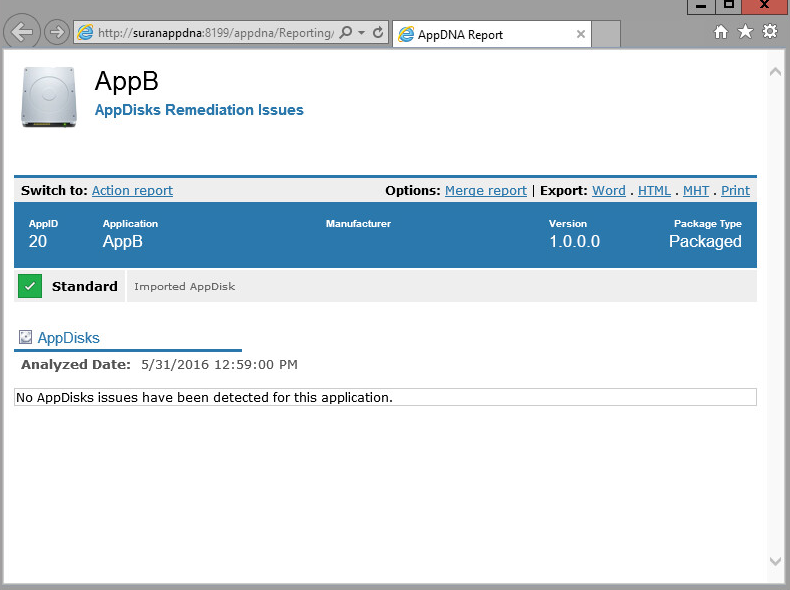Image resolution: width=790 pixels, height=590 pixels.
Task: Open the browser Tools gear icon
Action: (x=770, y=31)
